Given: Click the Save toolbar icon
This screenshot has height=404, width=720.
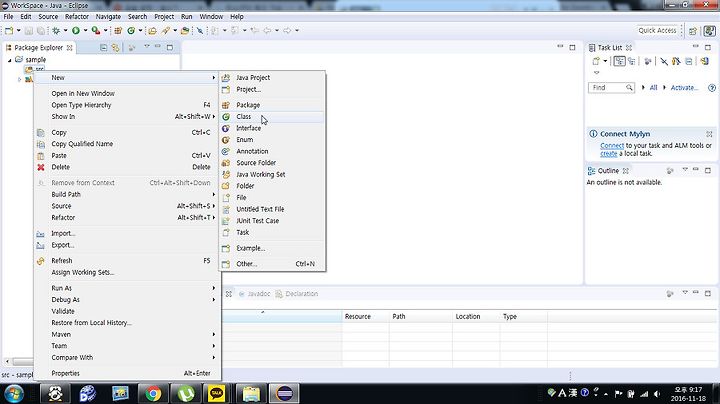Looking at the screenshot, I should (x=28, y=30).
